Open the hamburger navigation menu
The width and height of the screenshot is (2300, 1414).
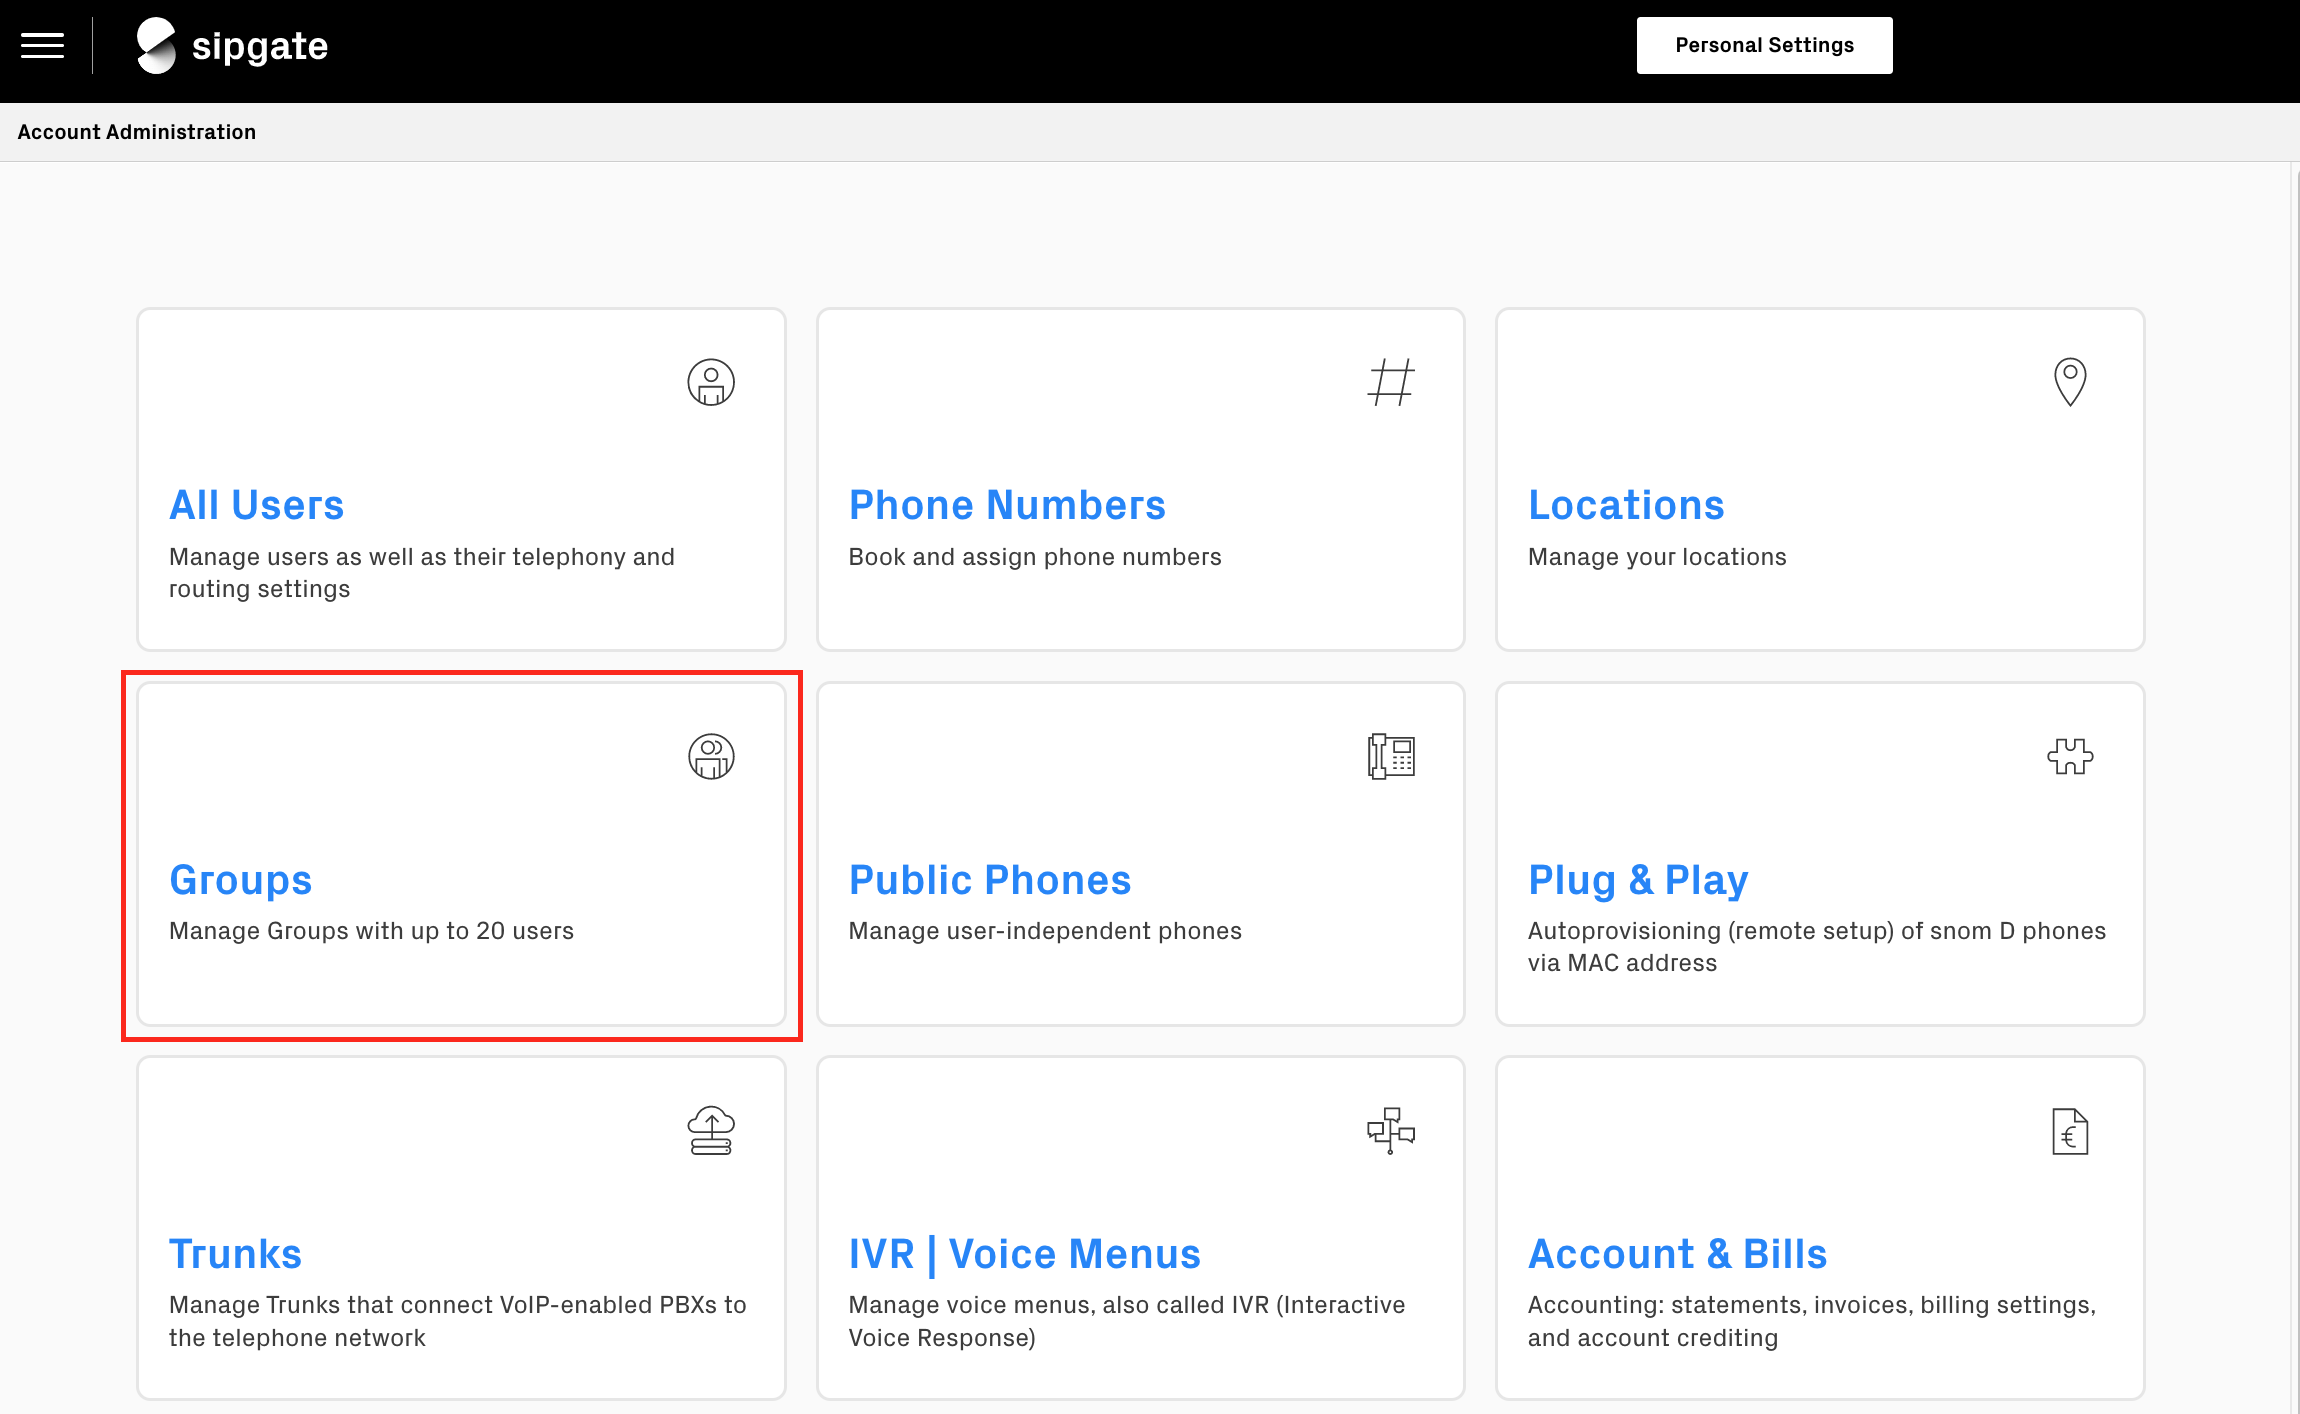click(42, 46)
